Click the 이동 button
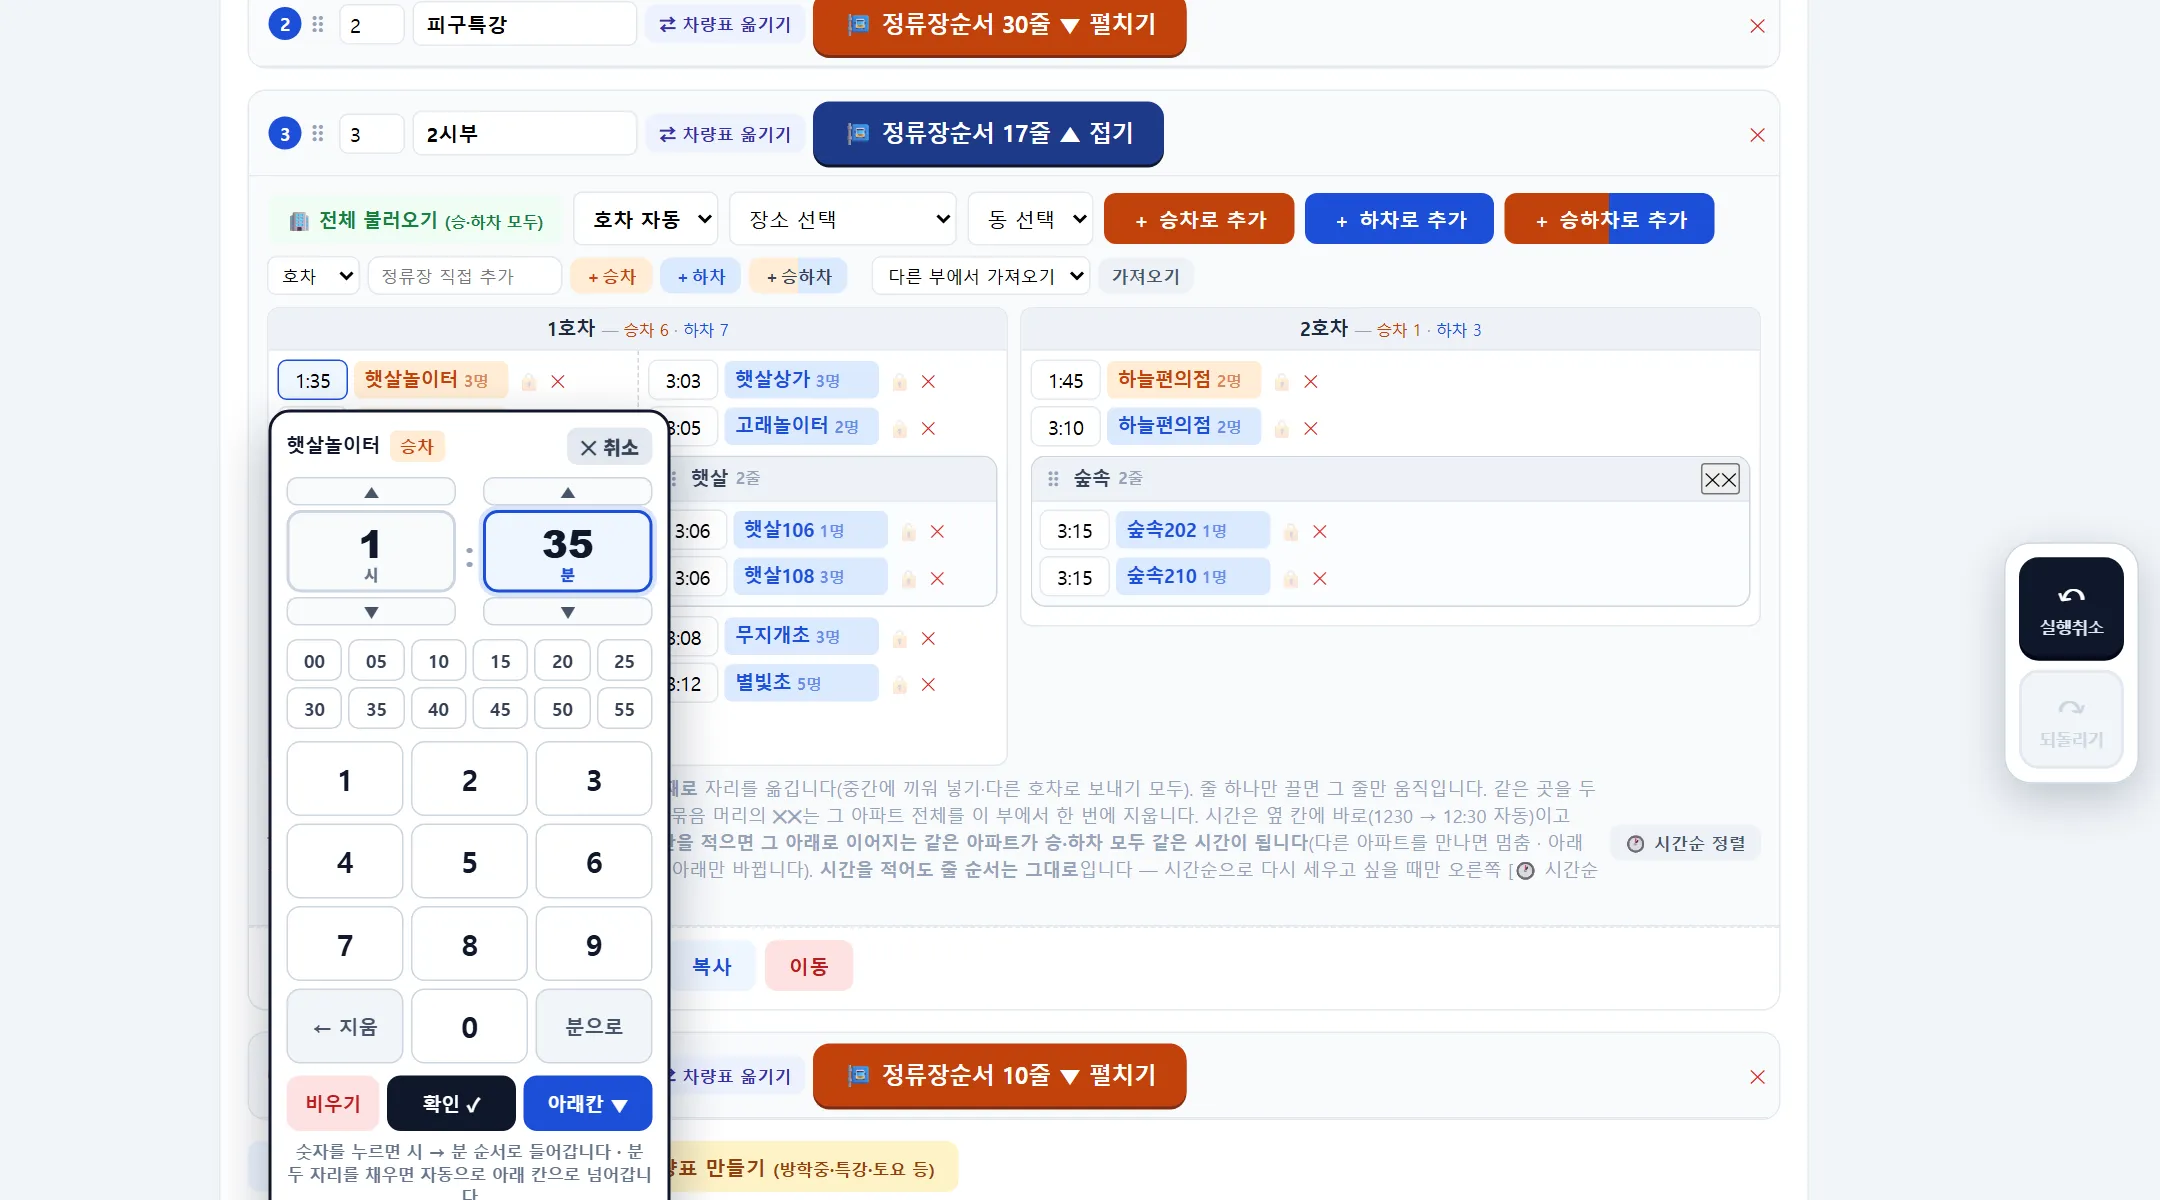 tap(809, 966)
